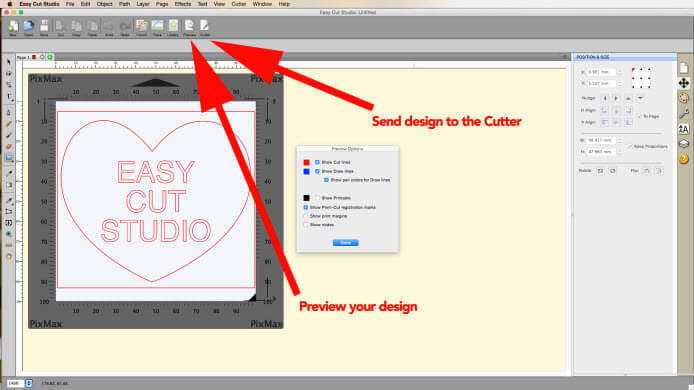Click the Cut toolbar icon
Image resolution: width=694 pixels, height=390 pixels.
60,27
